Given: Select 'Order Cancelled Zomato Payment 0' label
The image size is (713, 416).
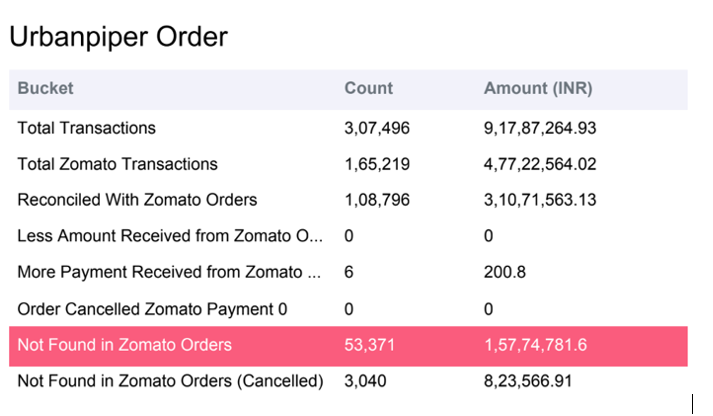Looking at the screenshot, I should click(x=152, y=309).
